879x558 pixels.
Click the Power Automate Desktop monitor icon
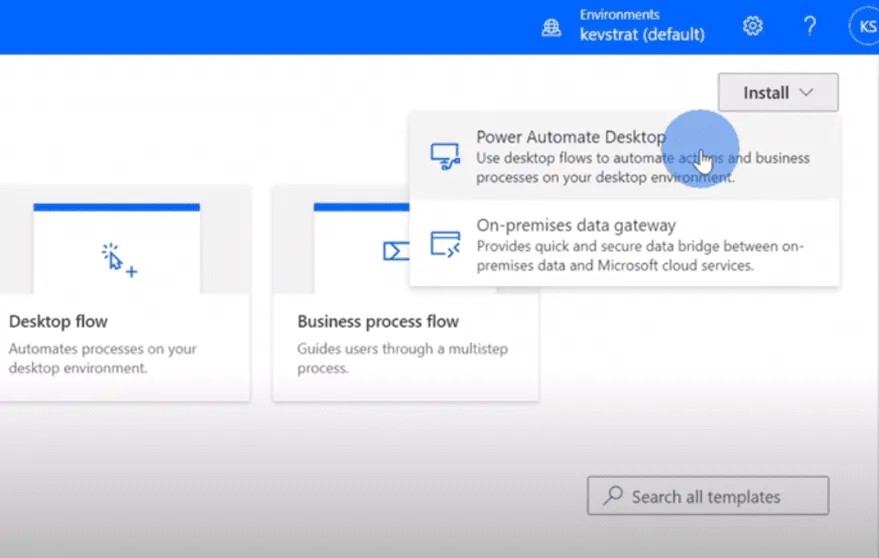click(x=445, y=156)
